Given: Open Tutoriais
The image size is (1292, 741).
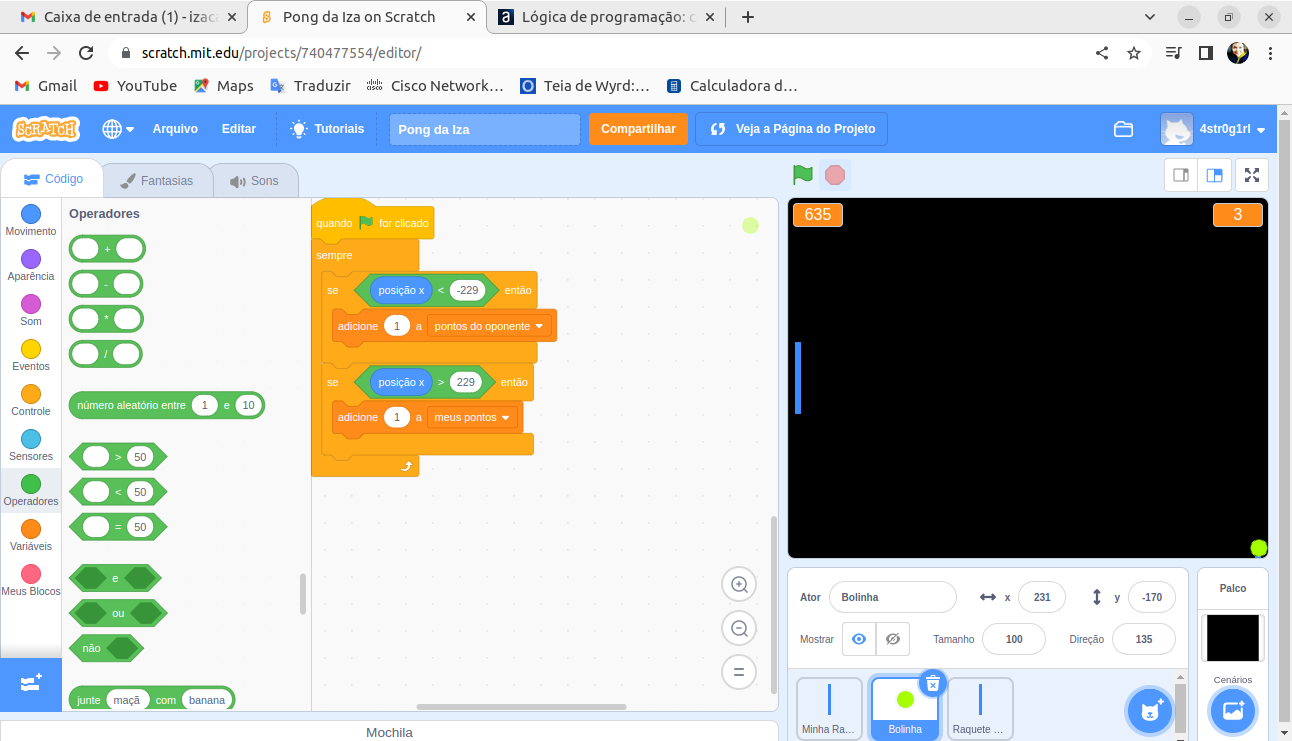Looking at the screenshot, I should click(327, 129).
